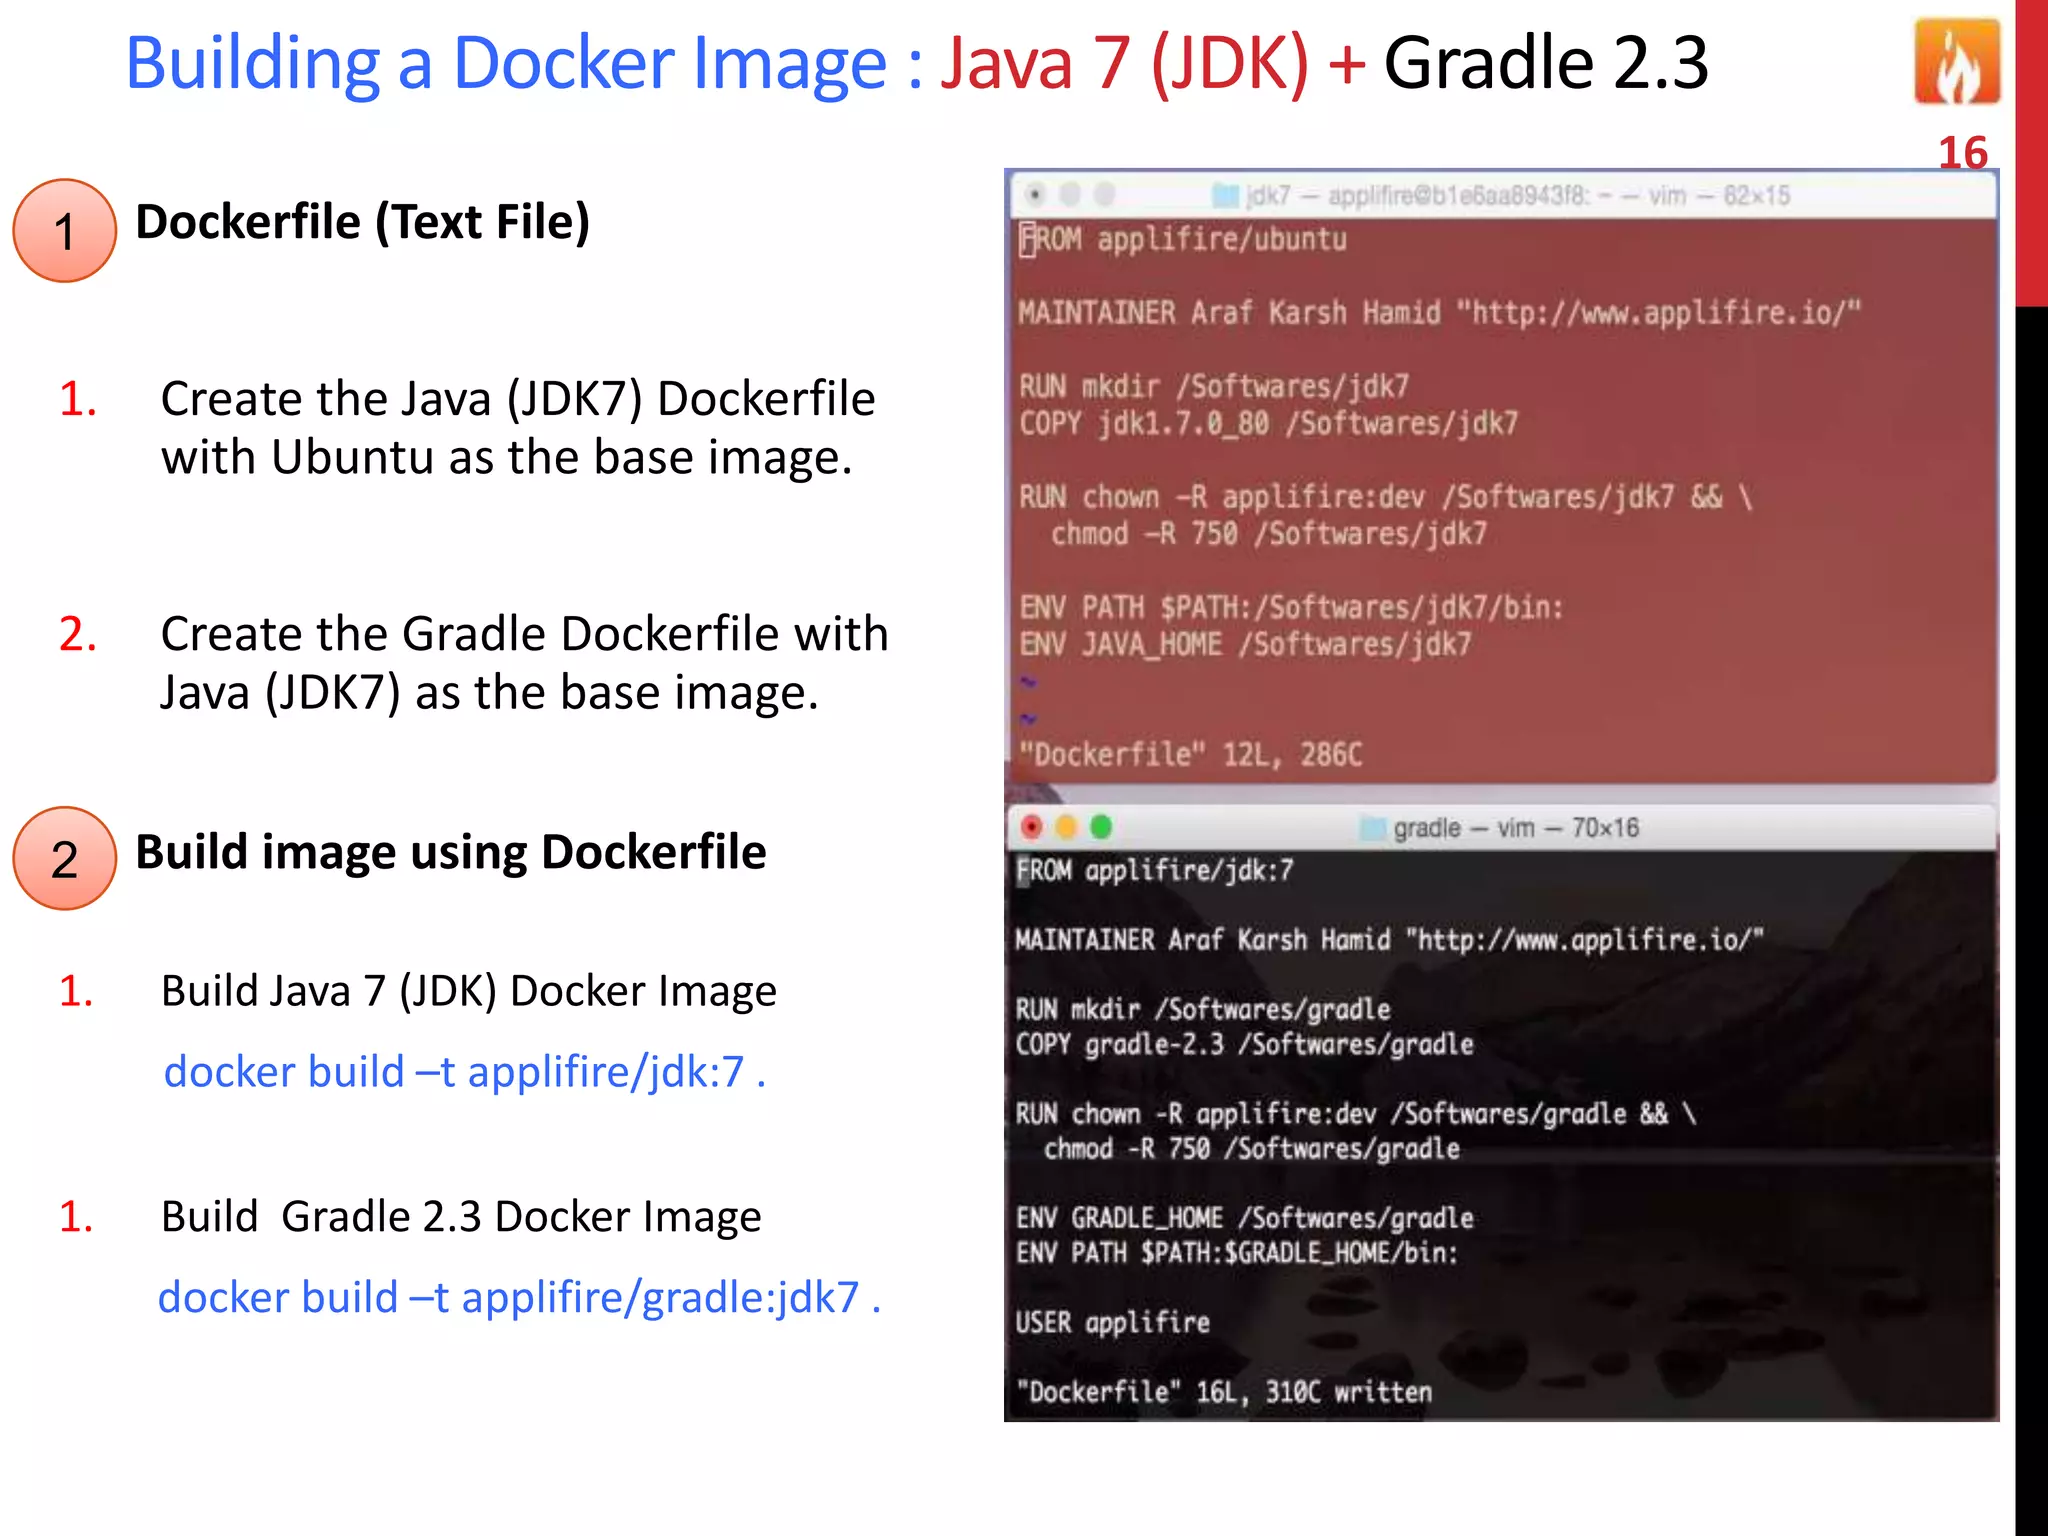Image resolution: width=2048 pixels, height=1536 pixels.
Task: Click 'COPY gradle-2.3 /Softwares/gradle' line
Action: pyautogui.click(x=1245, y=1044)
